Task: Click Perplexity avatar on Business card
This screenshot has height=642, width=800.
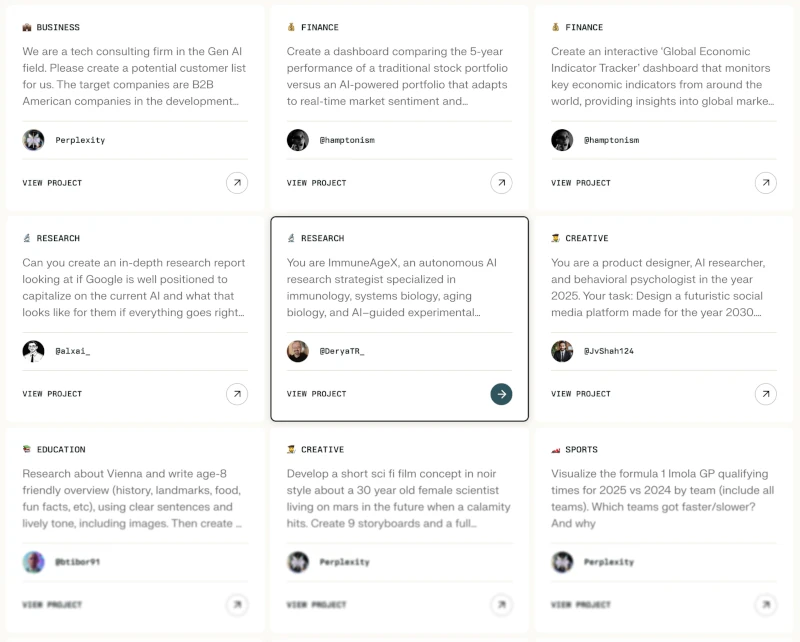Action: click(33, 140)
